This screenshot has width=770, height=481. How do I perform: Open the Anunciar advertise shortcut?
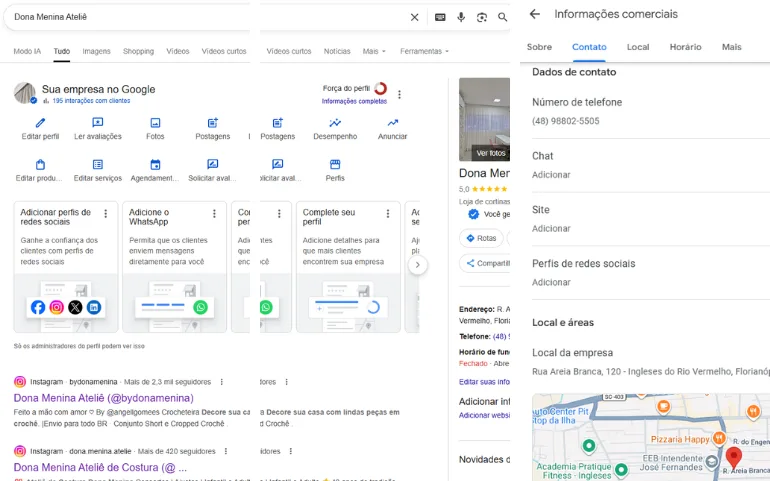[392, 129]
